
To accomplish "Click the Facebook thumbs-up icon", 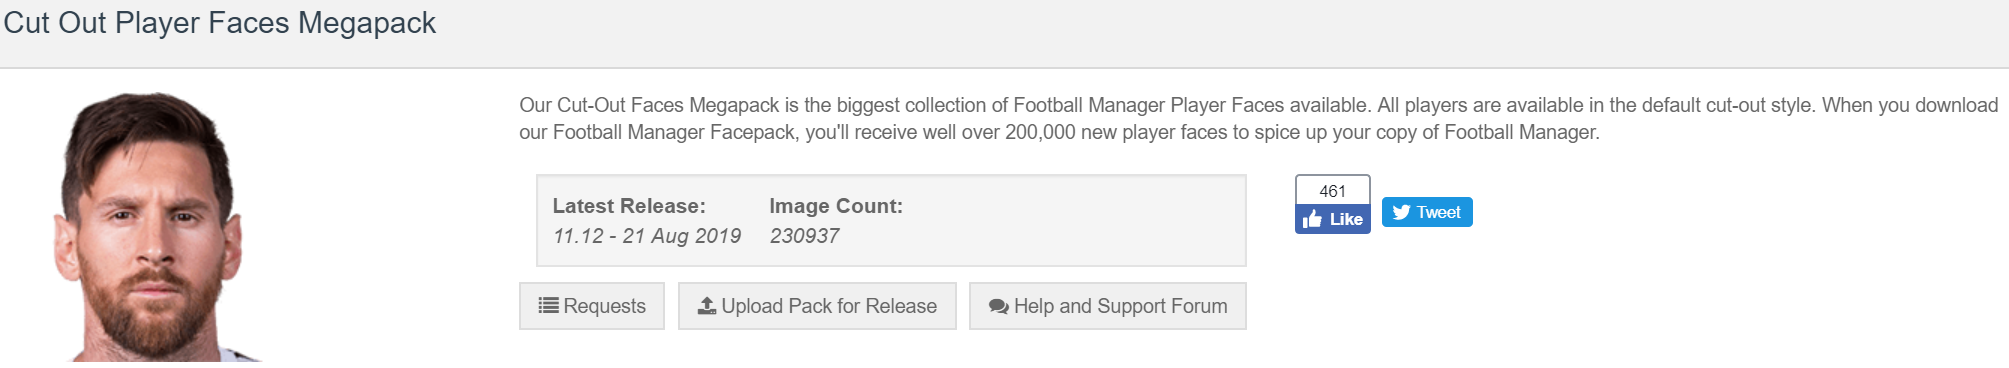I will click(1312, 219).
